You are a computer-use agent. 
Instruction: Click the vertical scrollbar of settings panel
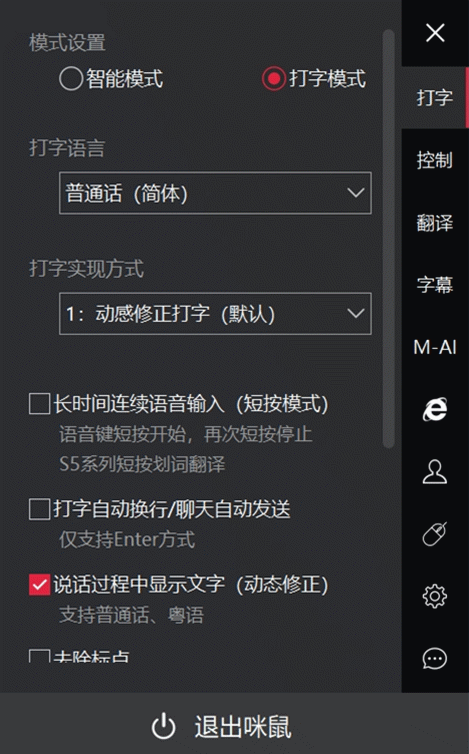389,239
